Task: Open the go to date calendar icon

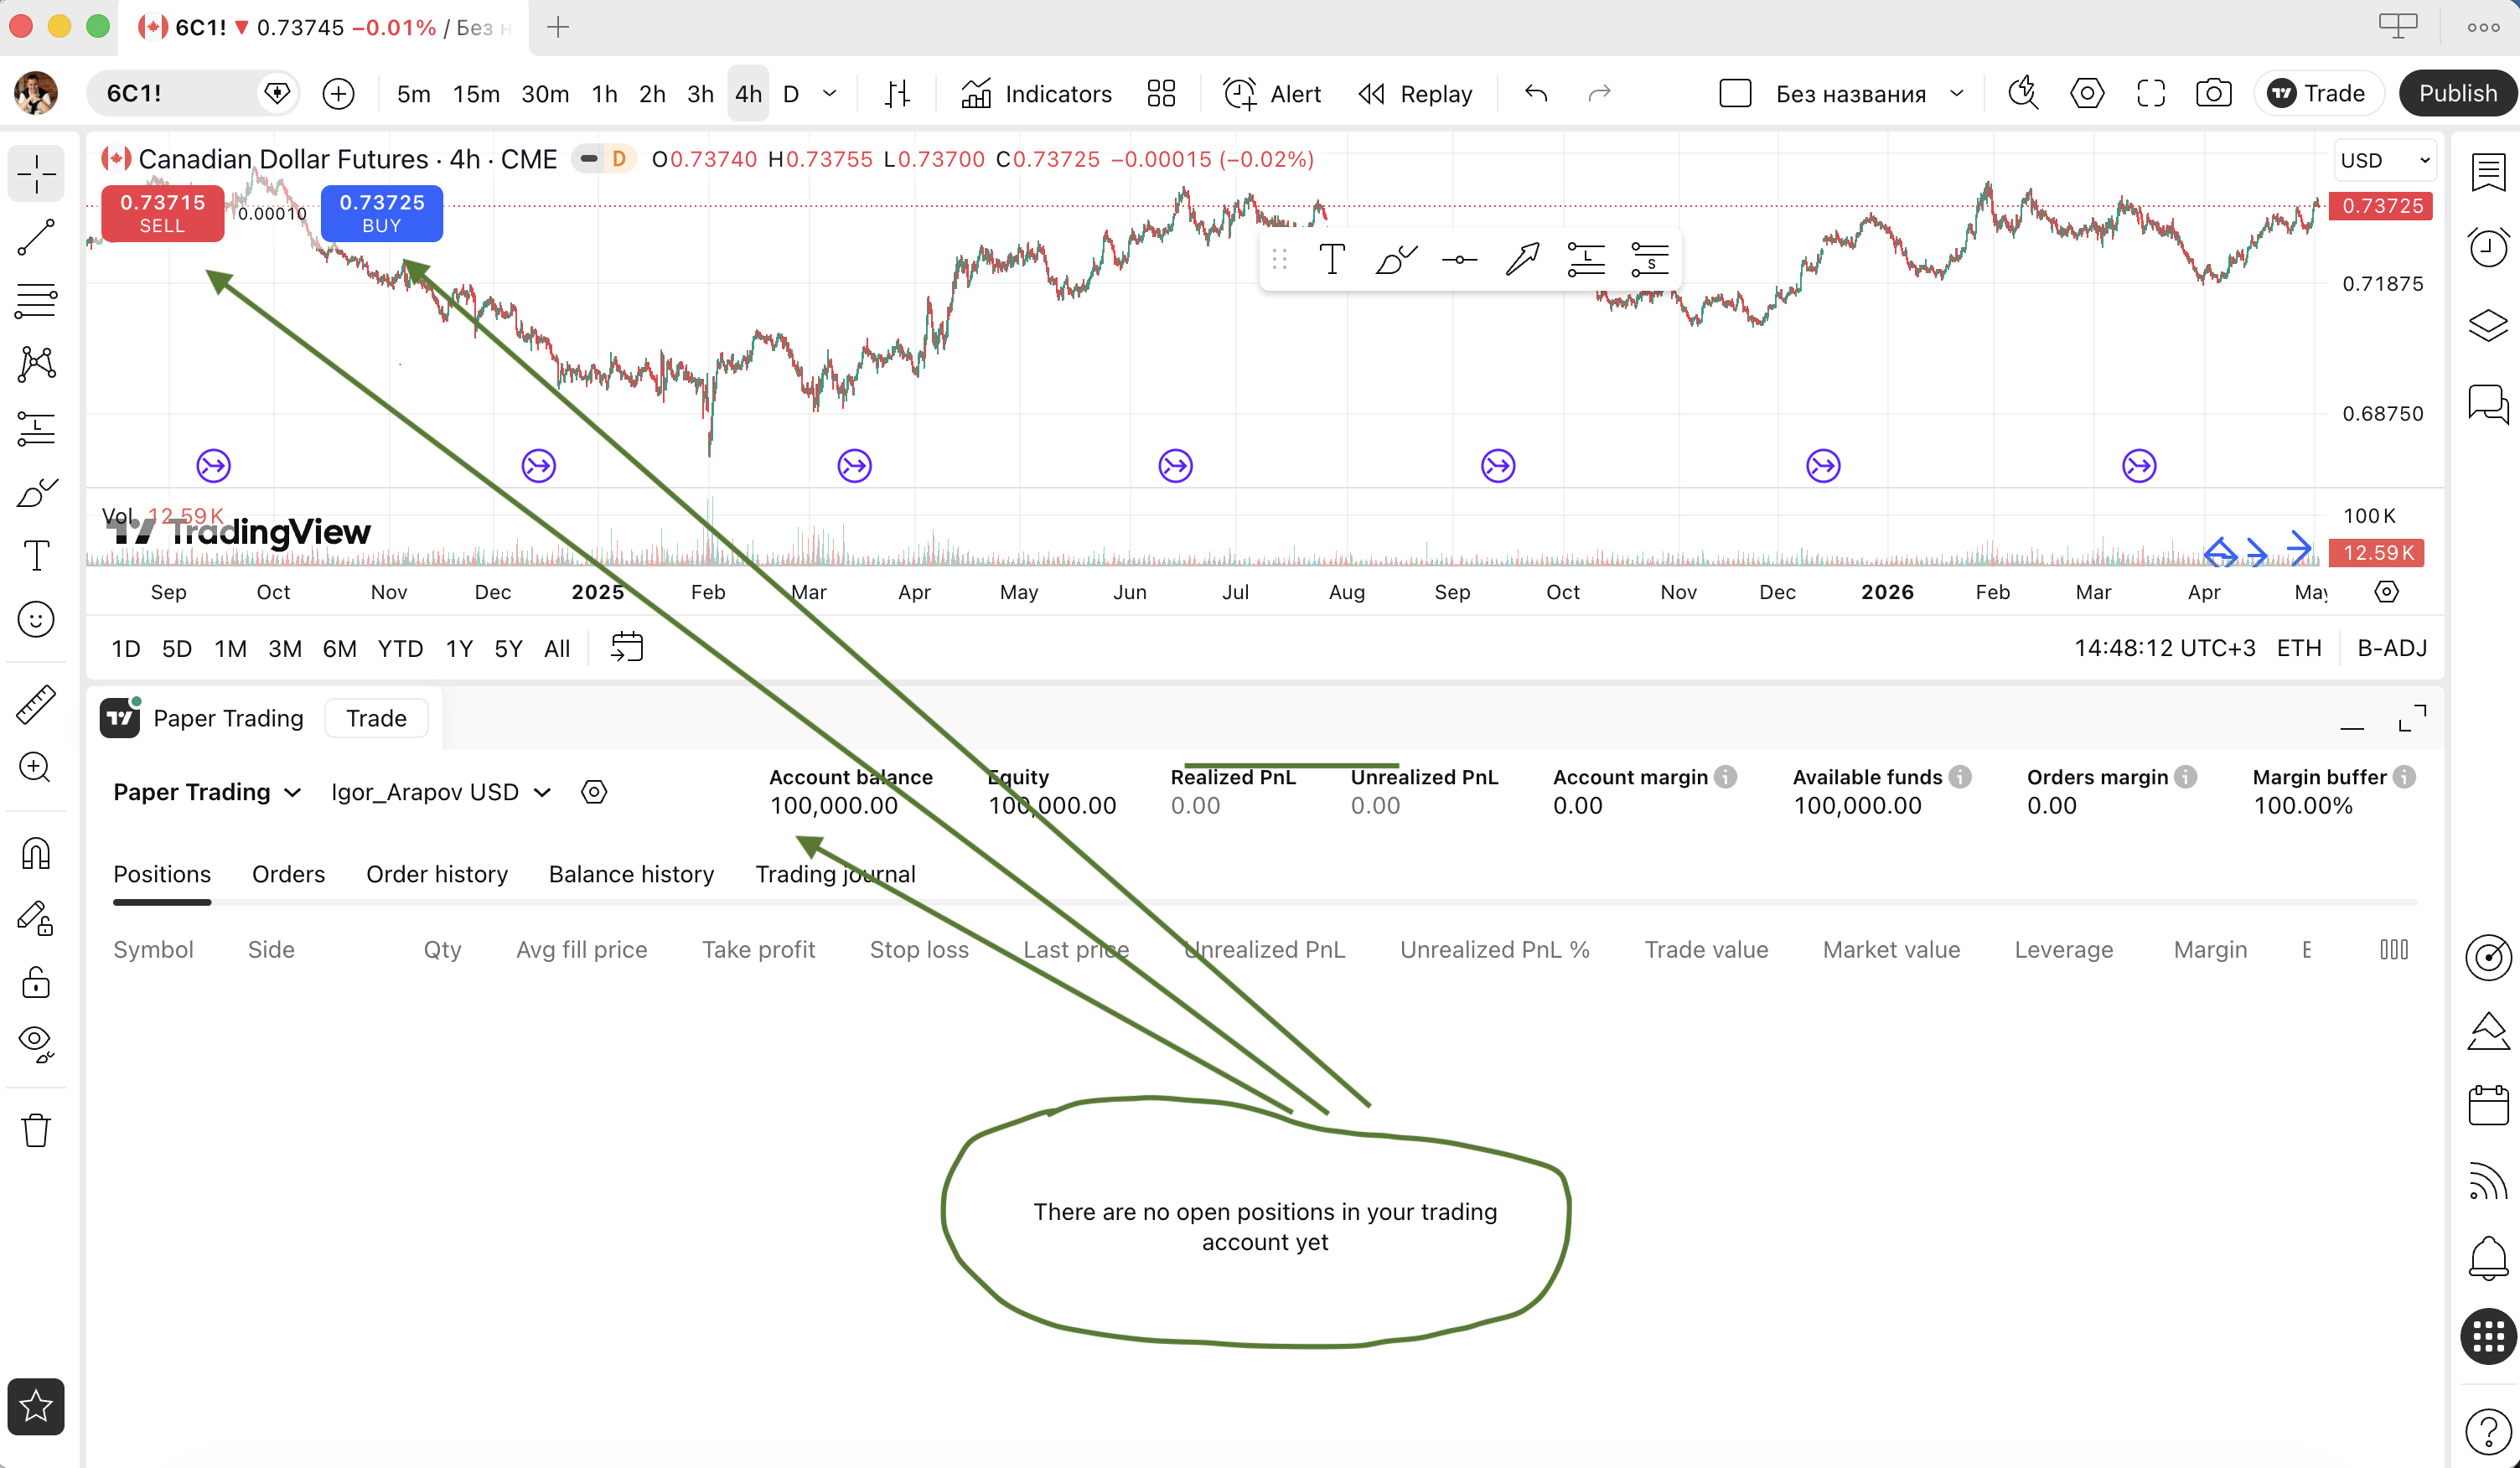Action: (626, 647)
